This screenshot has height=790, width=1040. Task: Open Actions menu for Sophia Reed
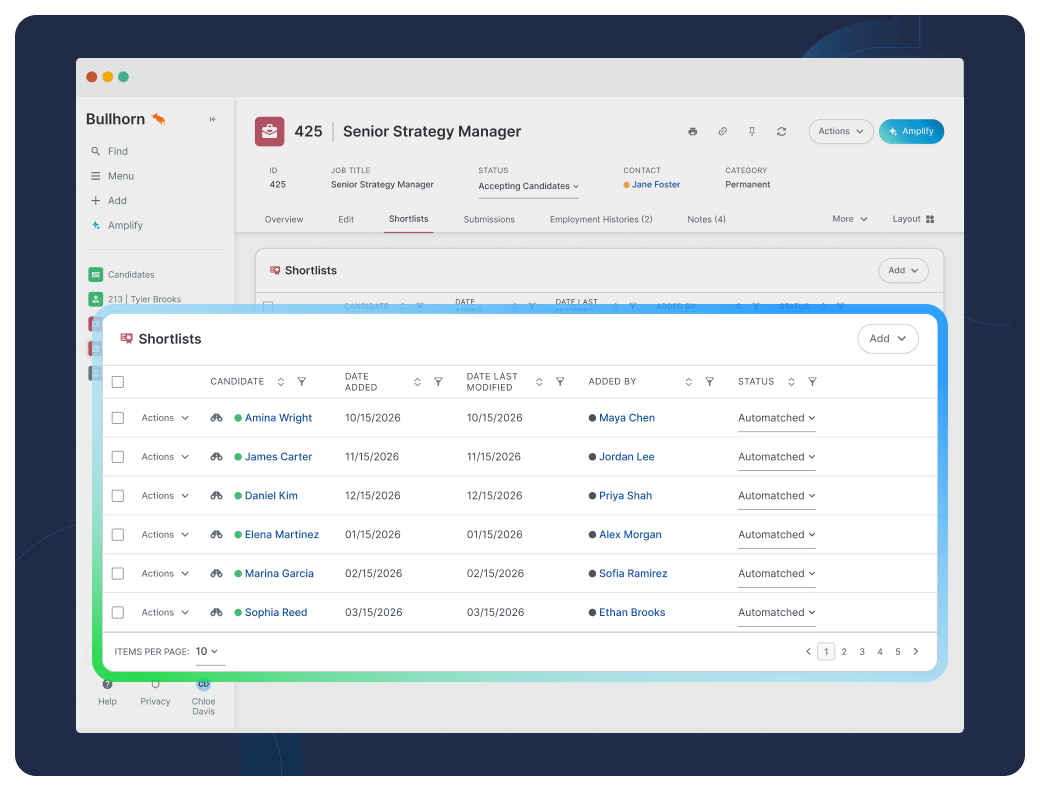click(165, 613)
